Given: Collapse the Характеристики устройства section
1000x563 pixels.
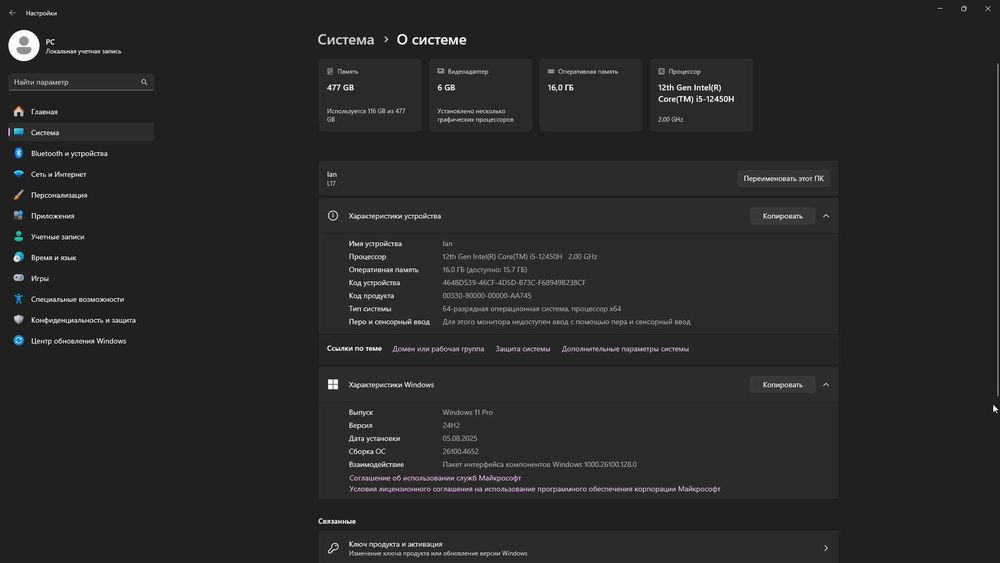Looking at the screenshot, I should coord(826,216).
